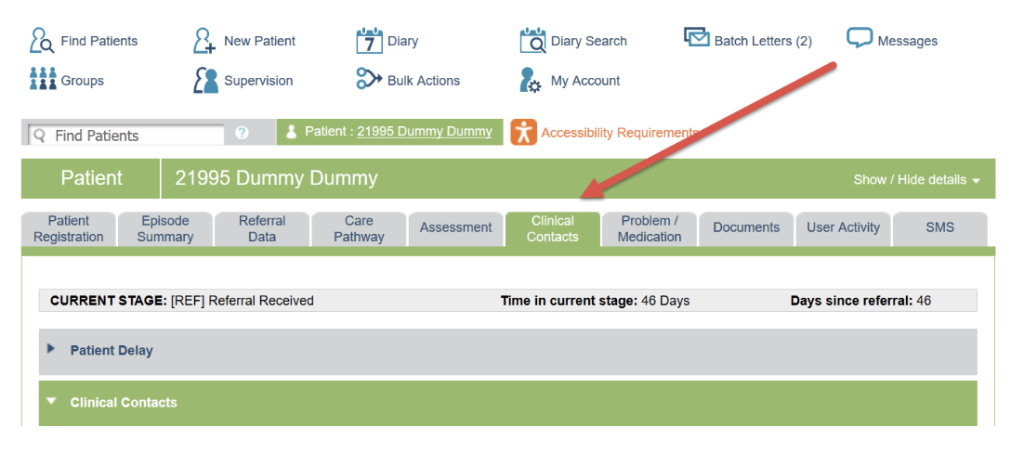Viewport: 1024px width, 453px height.
Task: Click the help question mark icon
Action: (241, 133)
